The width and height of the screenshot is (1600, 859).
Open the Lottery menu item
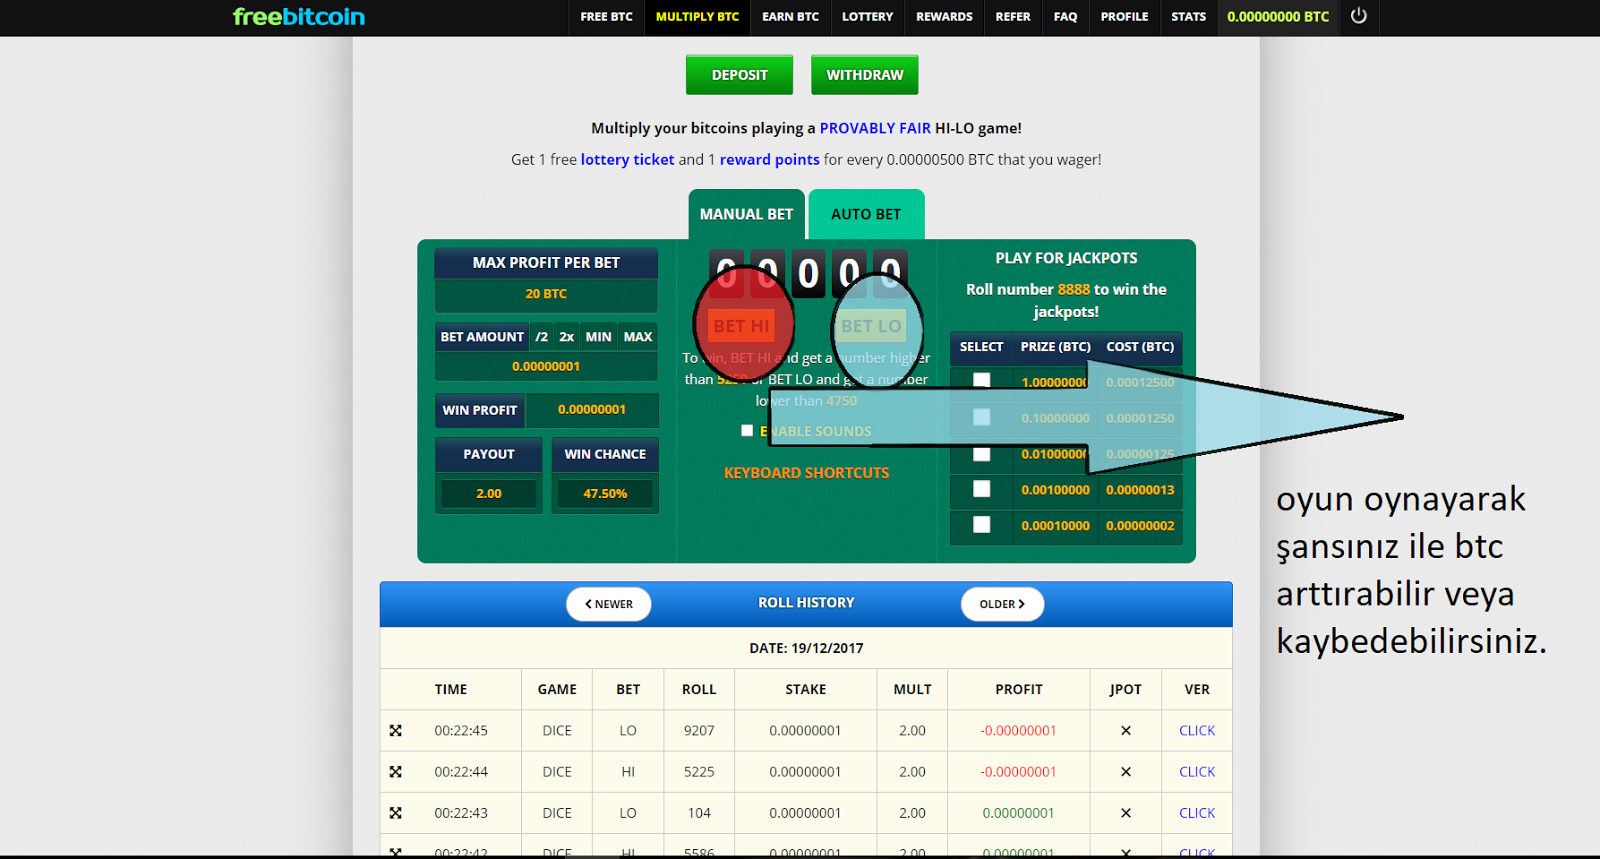click(867, 17)
